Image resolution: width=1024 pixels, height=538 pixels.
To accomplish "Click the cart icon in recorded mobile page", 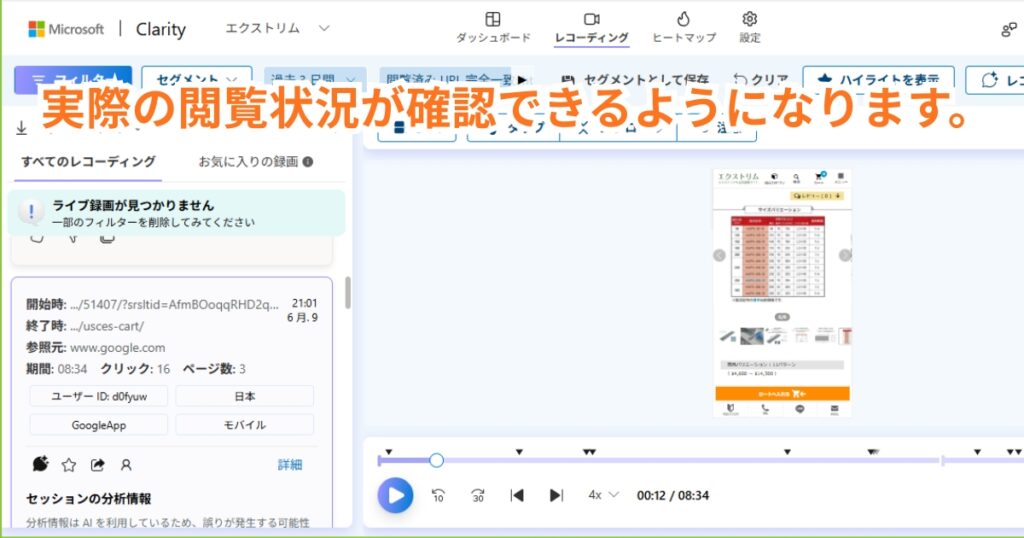I will (819, 177).
